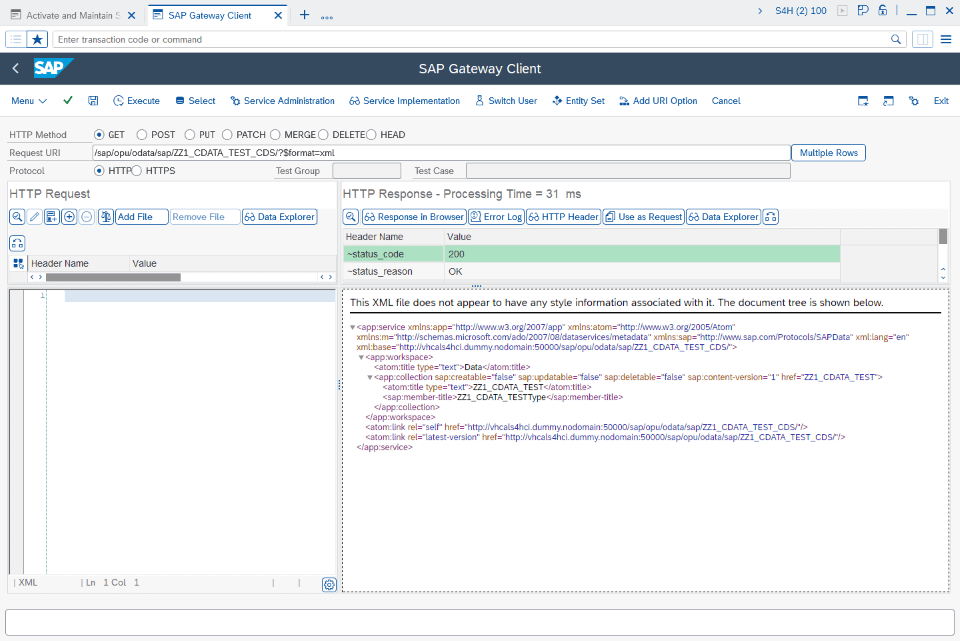
Task: Open the Find magnifier in HTTP Request toolbar
Action: [17, 216]
